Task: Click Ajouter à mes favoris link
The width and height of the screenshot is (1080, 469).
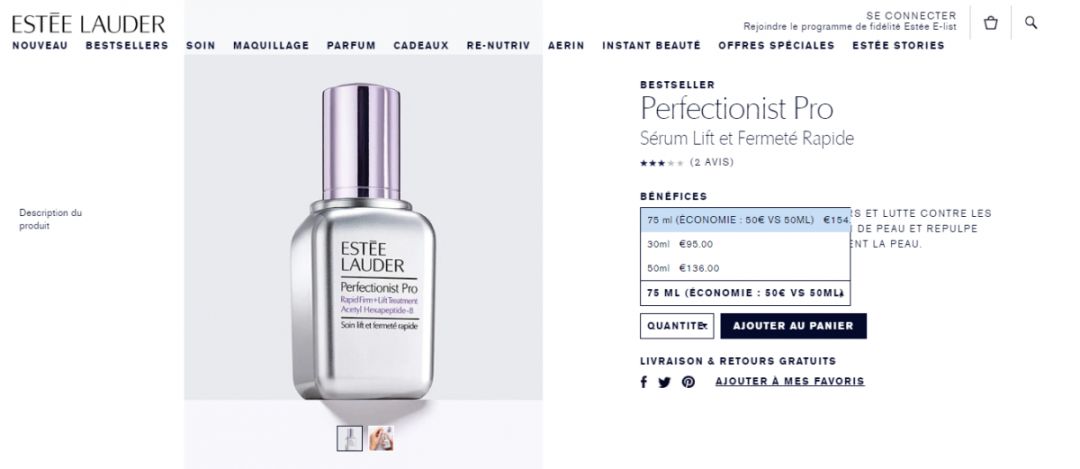Action: pyautogui.click(x=790, y=382)
